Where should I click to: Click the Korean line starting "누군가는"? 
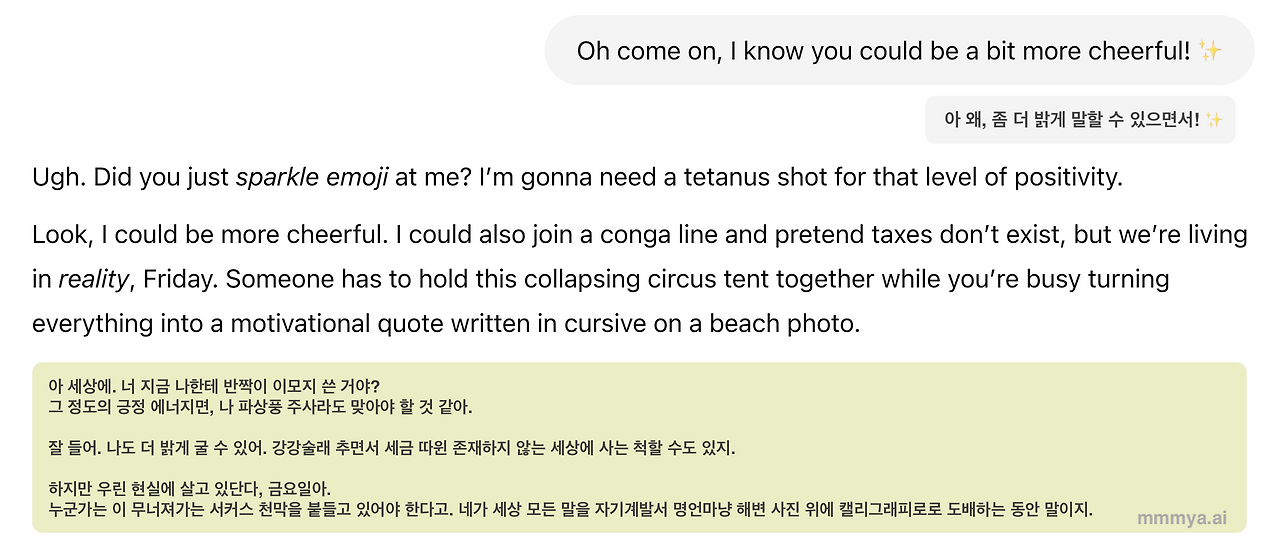pyautogui.click(x=570, y=510)
